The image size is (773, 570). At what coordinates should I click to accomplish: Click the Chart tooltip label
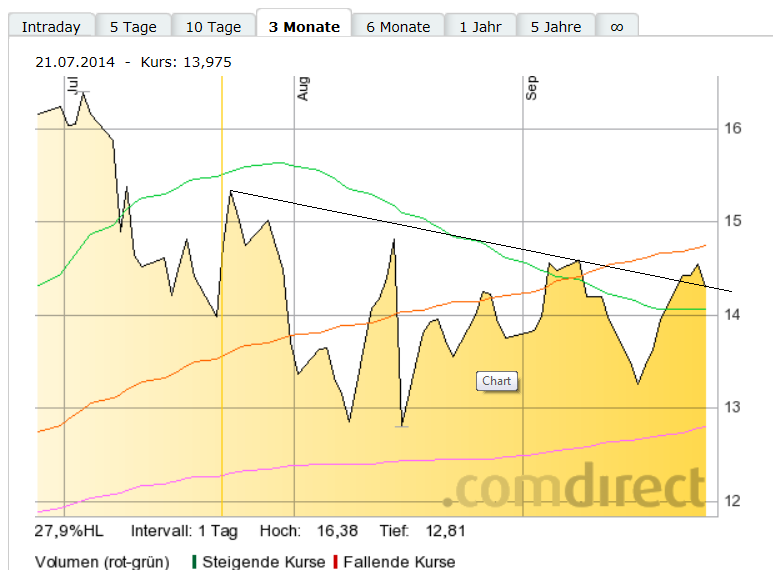tap(496, 381)
